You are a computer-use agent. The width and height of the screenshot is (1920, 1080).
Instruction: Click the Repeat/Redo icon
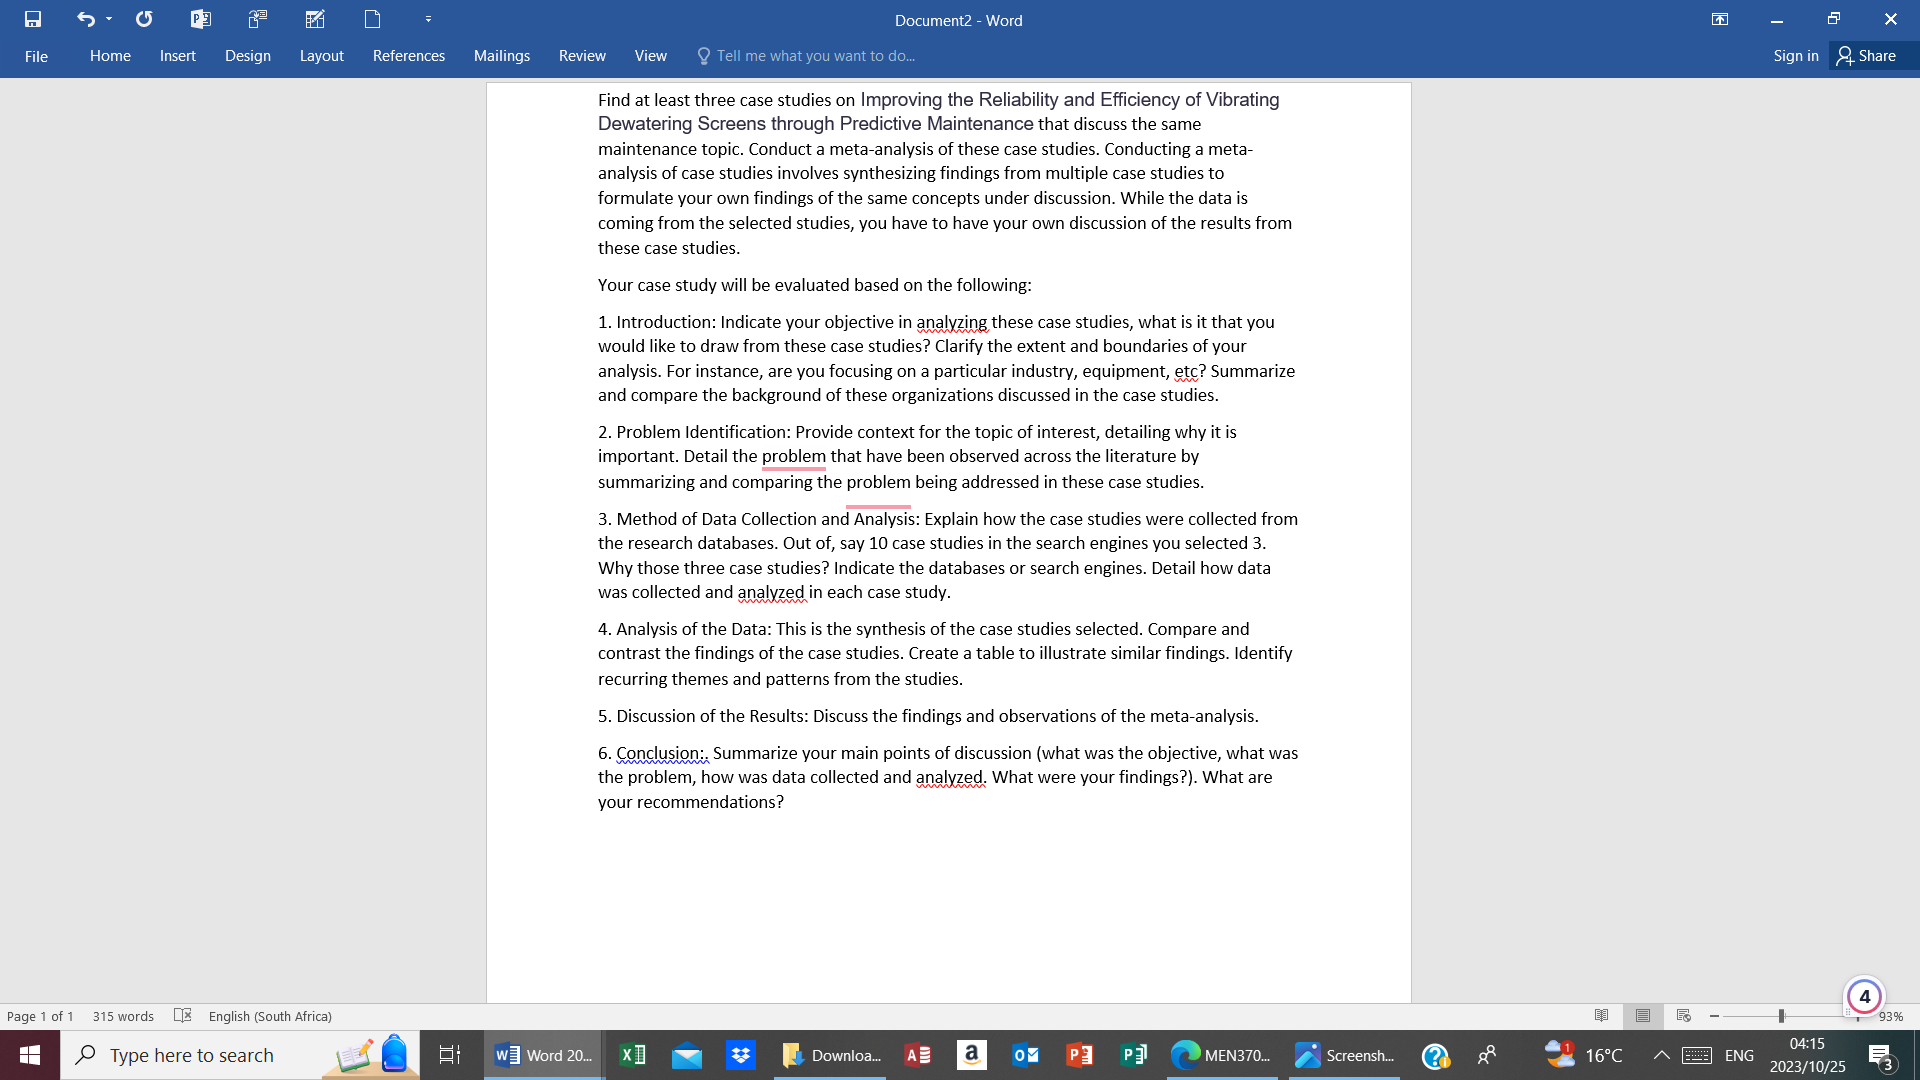tap(144, 18)
